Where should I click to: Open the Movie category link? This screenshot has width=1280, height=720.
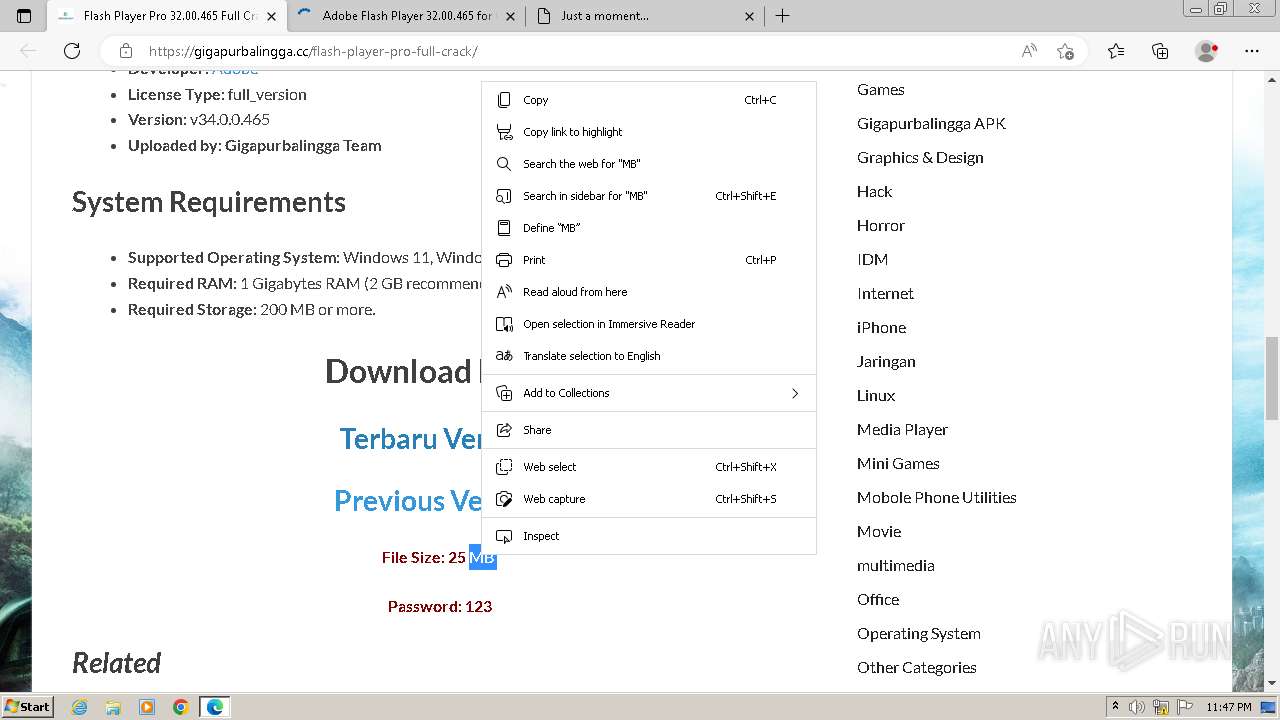pos(879,532)
